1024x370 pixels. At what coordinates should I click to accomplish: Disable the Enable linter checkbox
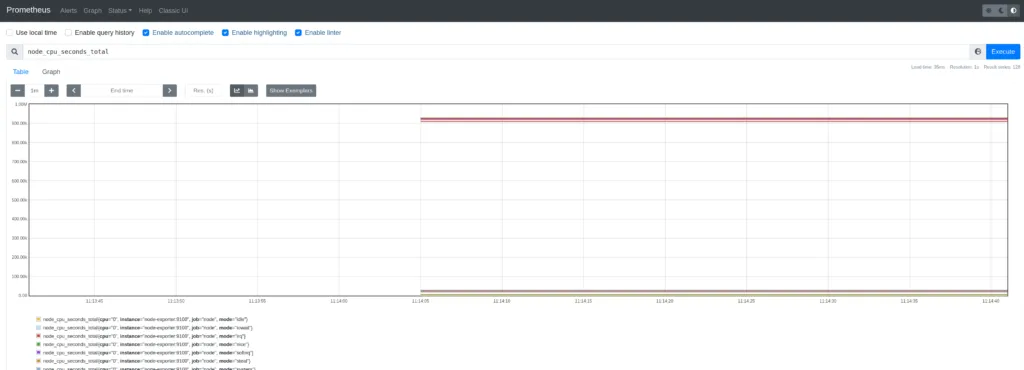coord(298,33)
